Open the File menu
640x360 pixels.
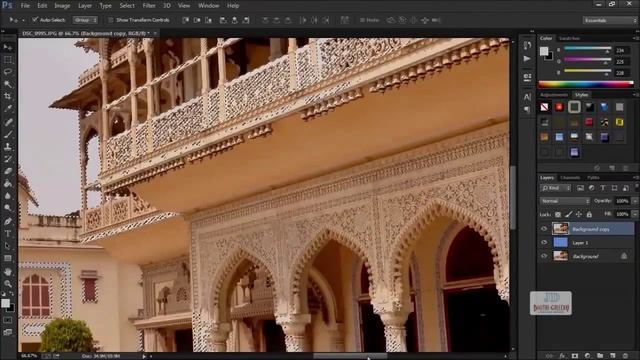click(25, 6)
